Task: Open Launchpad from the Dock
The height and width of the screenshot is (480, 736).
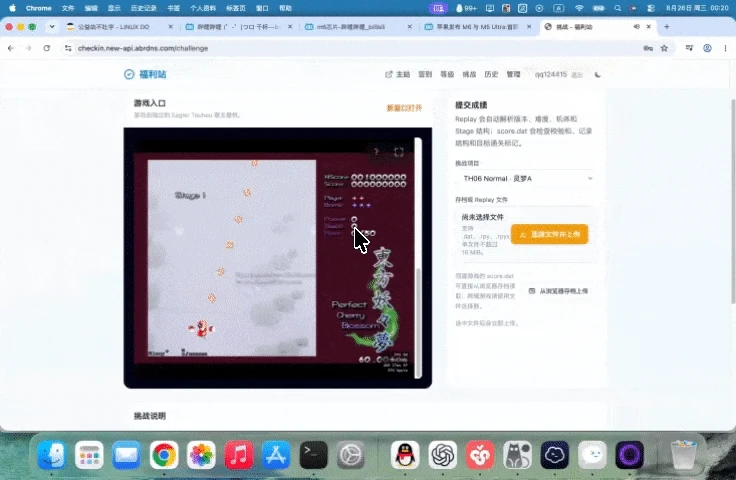Action: click(x=89, y=455)
